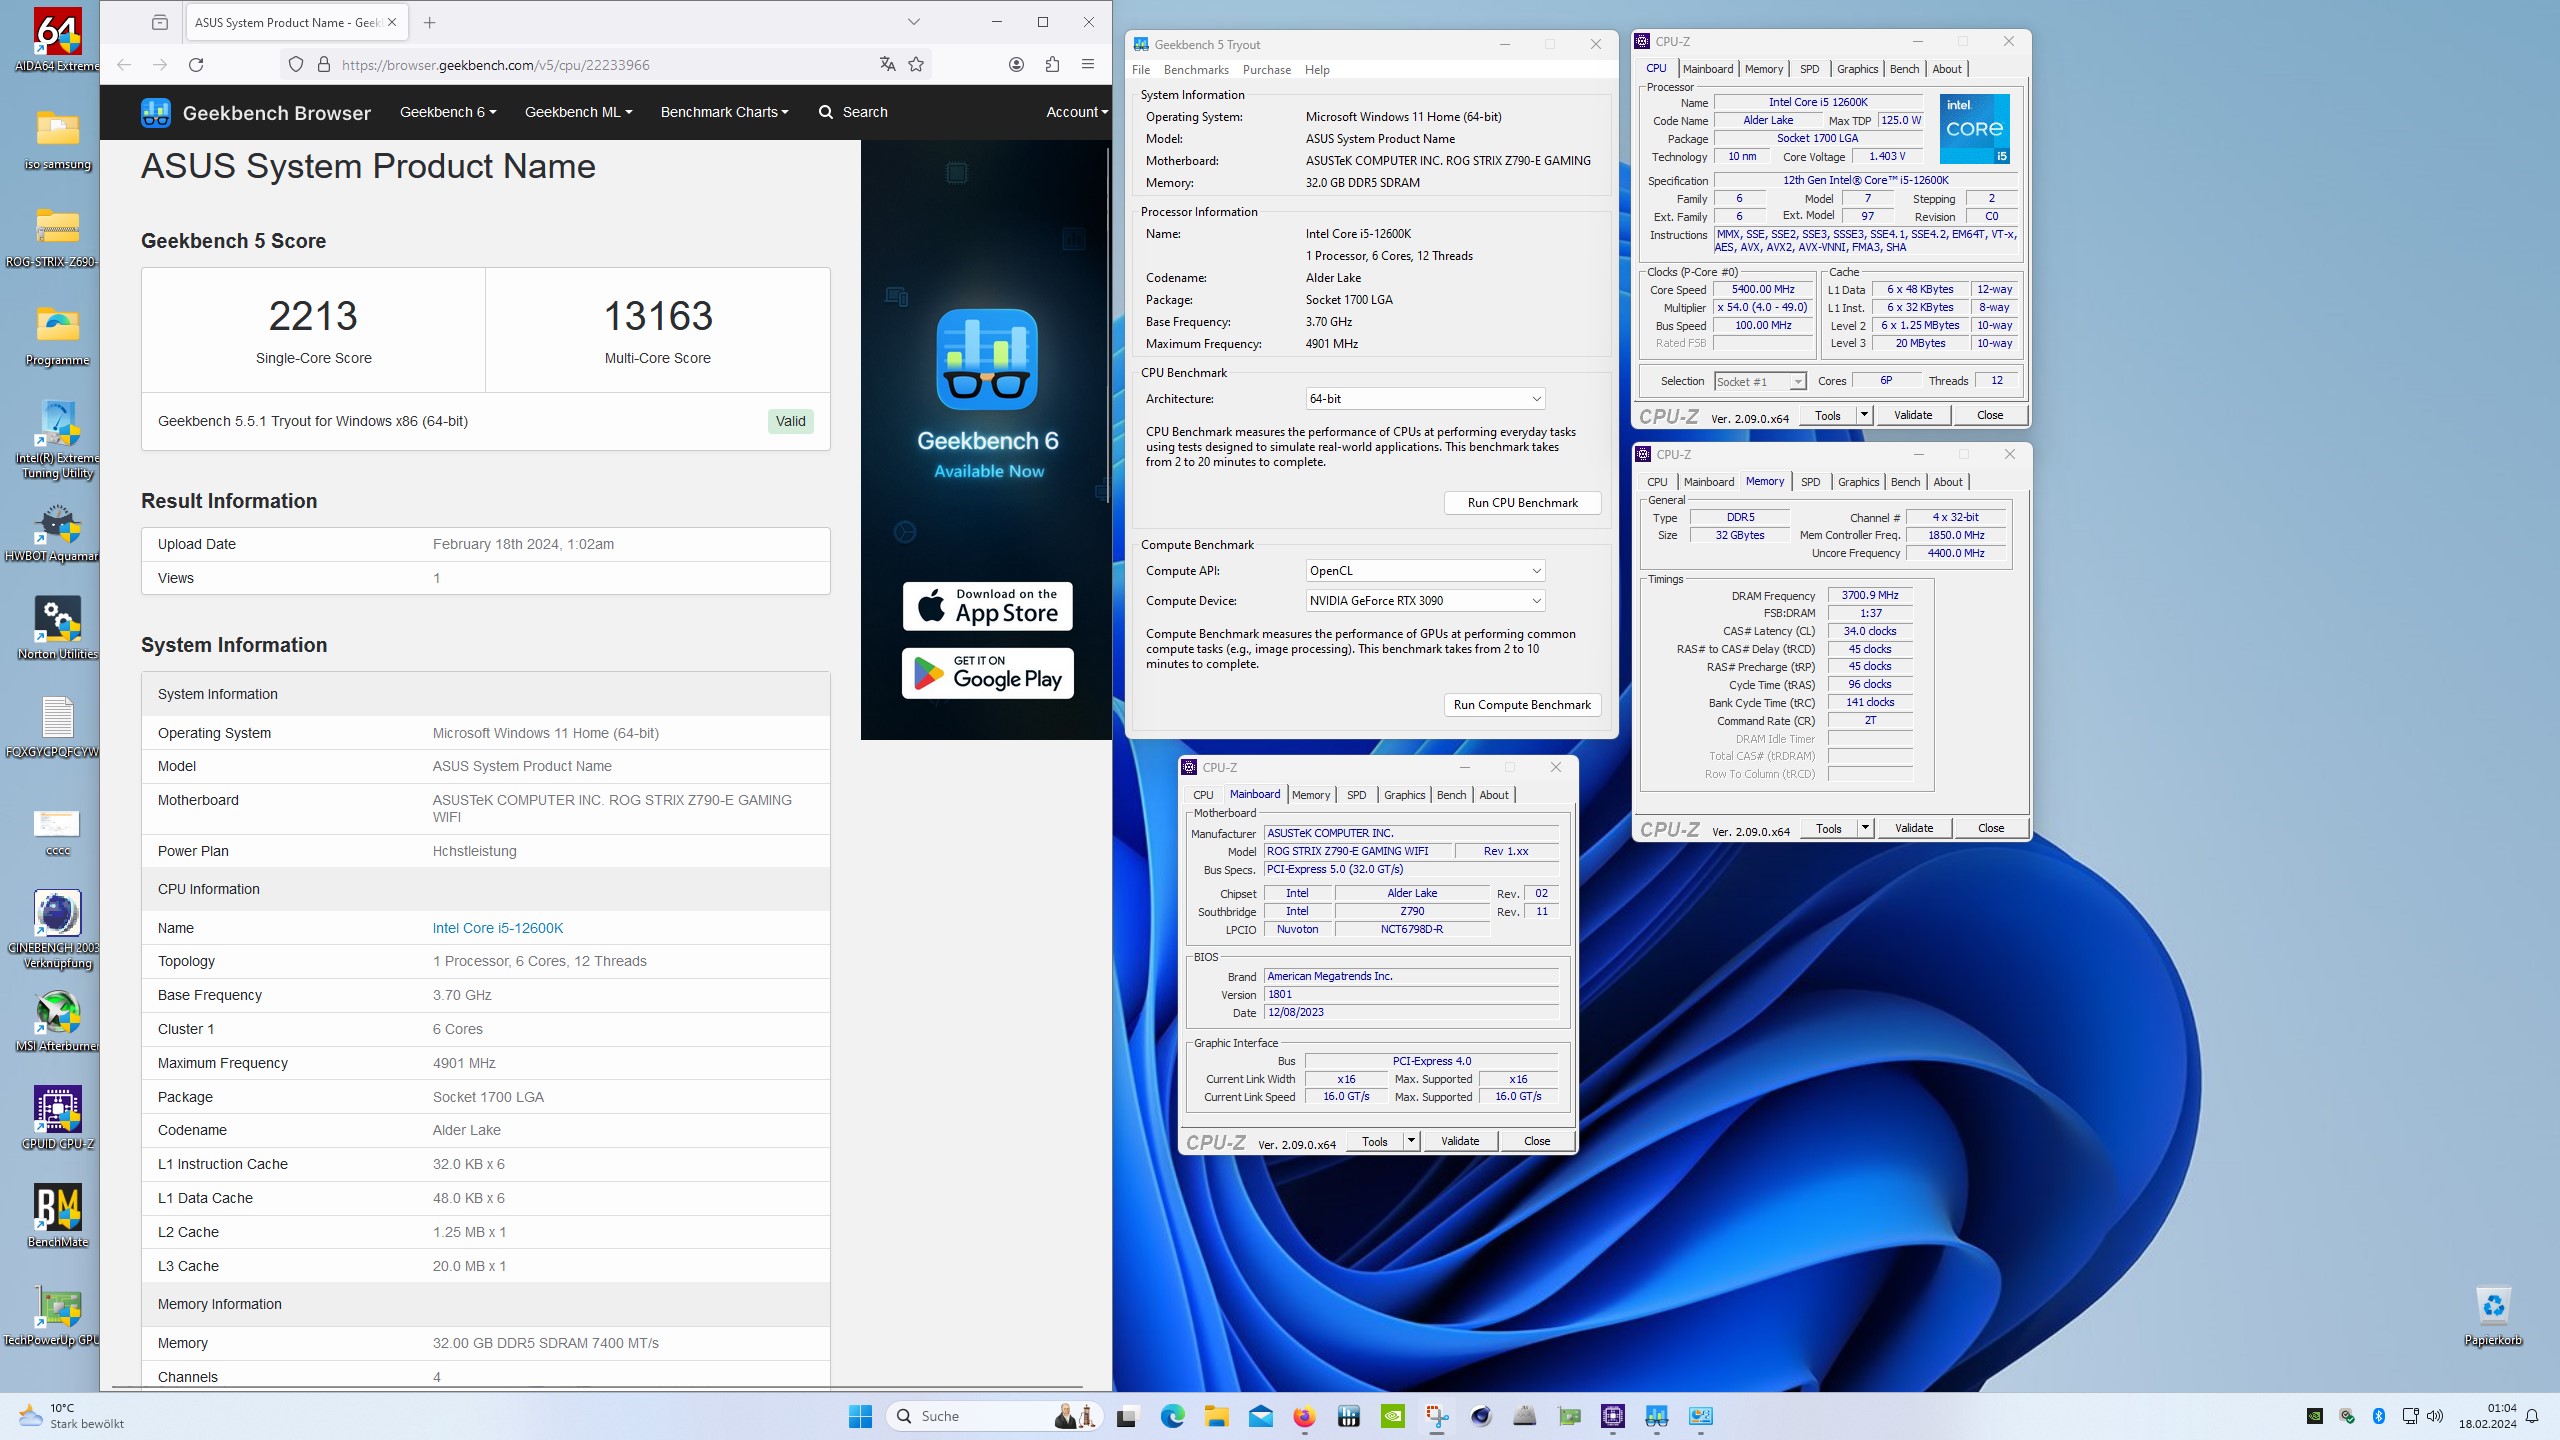Open Intel Extreme Tuning Utility shortcut
Image resolution: width=2560 pixels, height=1440 pixels.
[57, 440]
